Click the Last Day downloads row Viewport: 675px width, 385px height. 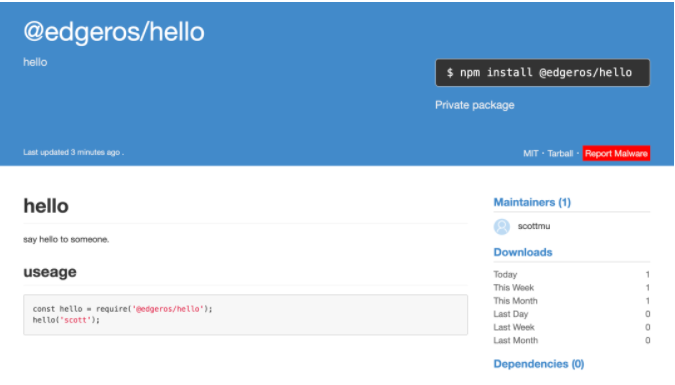tap(572, 314)
